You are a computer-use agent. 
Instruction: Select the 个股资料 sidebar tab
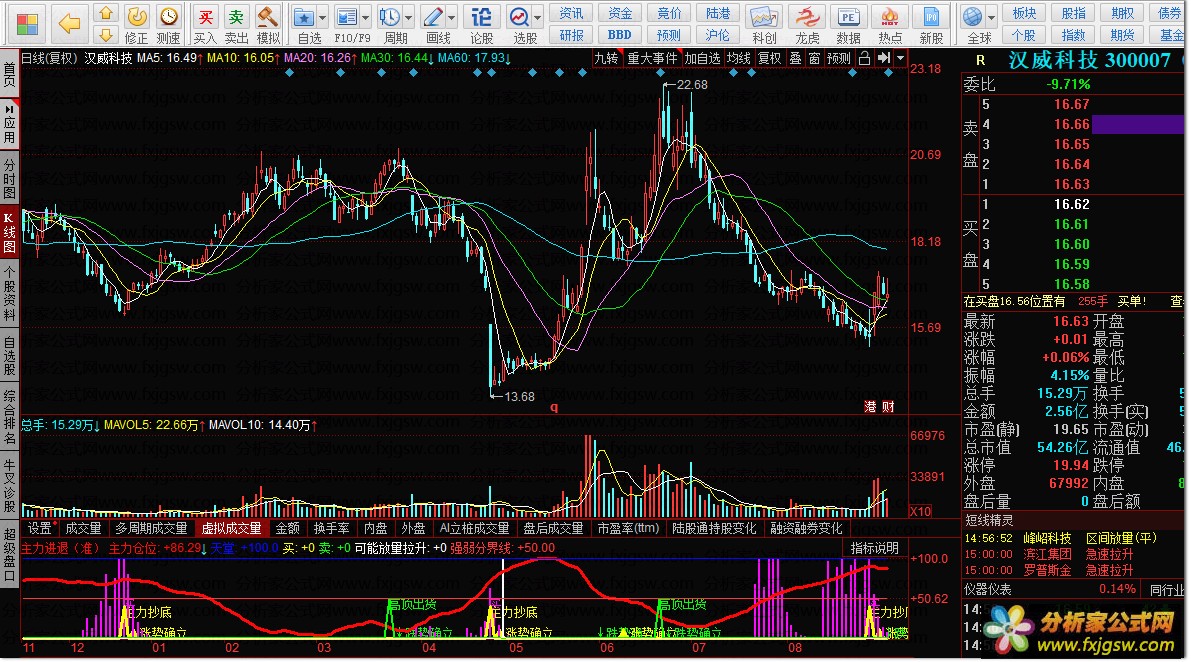tap(9, 295)
